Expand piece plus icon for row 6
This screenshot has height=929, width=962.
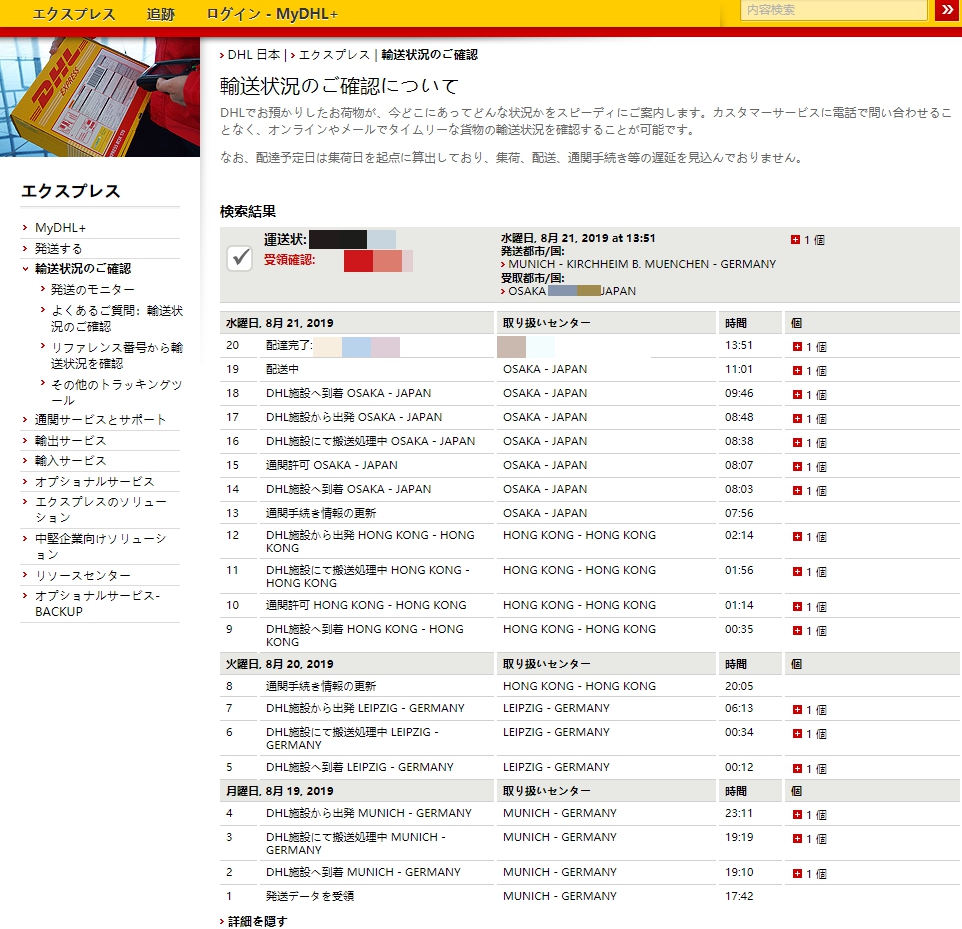[797, 733]
